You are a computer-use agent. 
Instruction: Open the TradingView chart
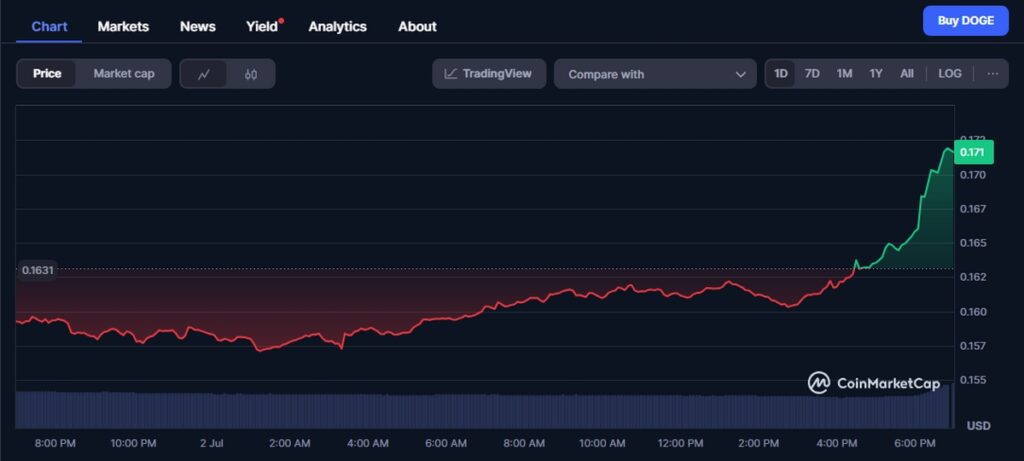pos(488,74)
